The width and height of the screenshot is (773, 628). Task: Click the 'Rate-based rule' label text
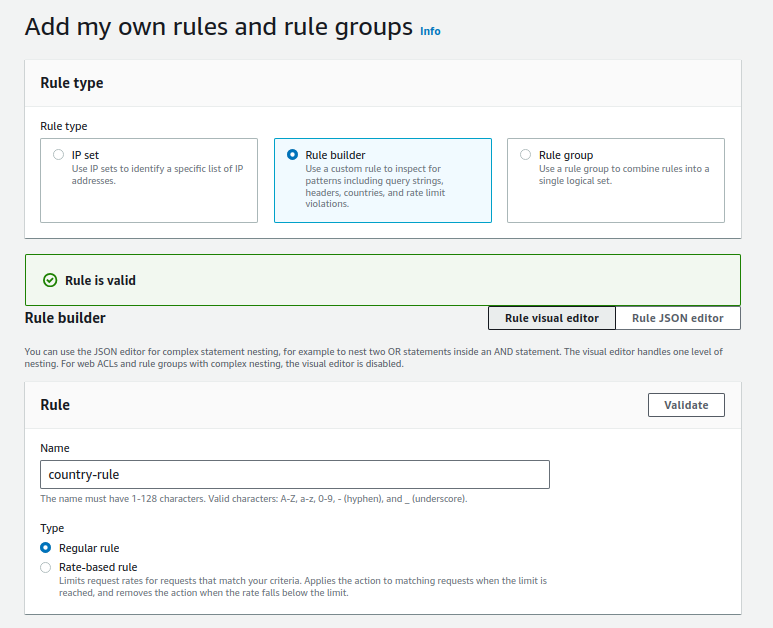tap(98, 567)
